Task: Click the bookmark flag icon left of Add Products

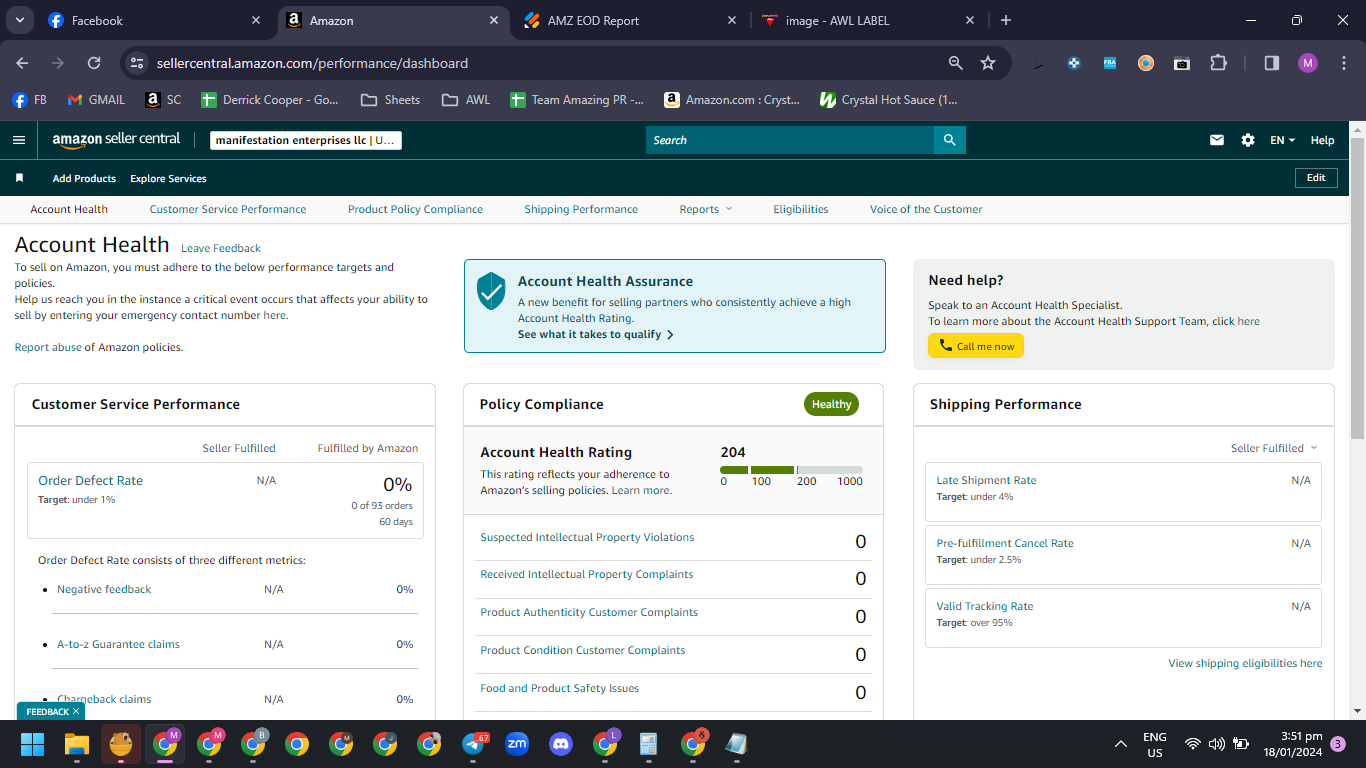Action: pos(19,178)
